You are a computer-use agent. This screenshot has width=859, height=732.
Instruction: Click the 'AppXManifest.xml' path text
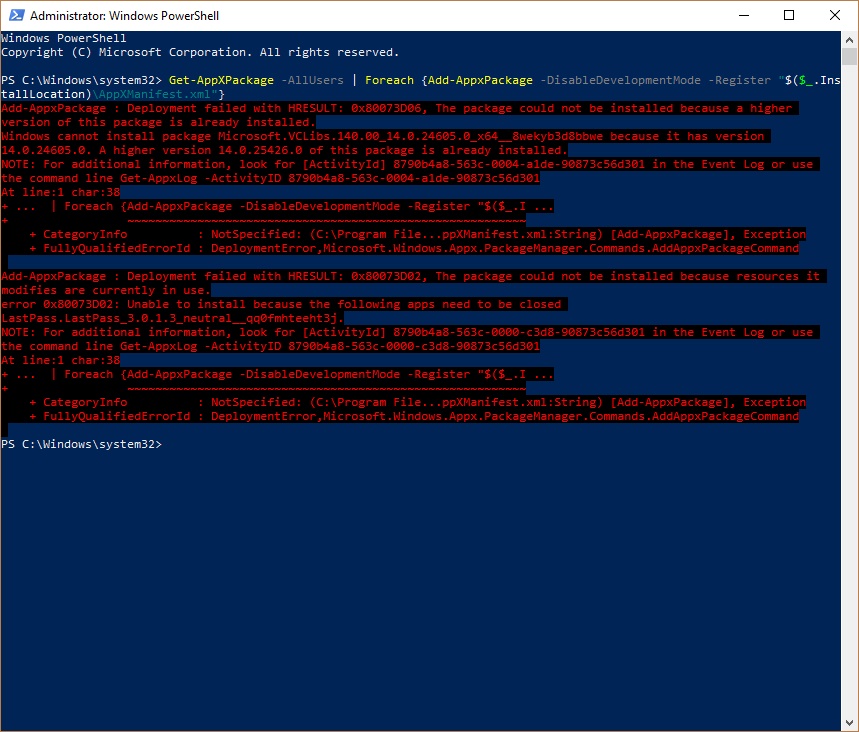pyautogui.click(x=155, y=94)
